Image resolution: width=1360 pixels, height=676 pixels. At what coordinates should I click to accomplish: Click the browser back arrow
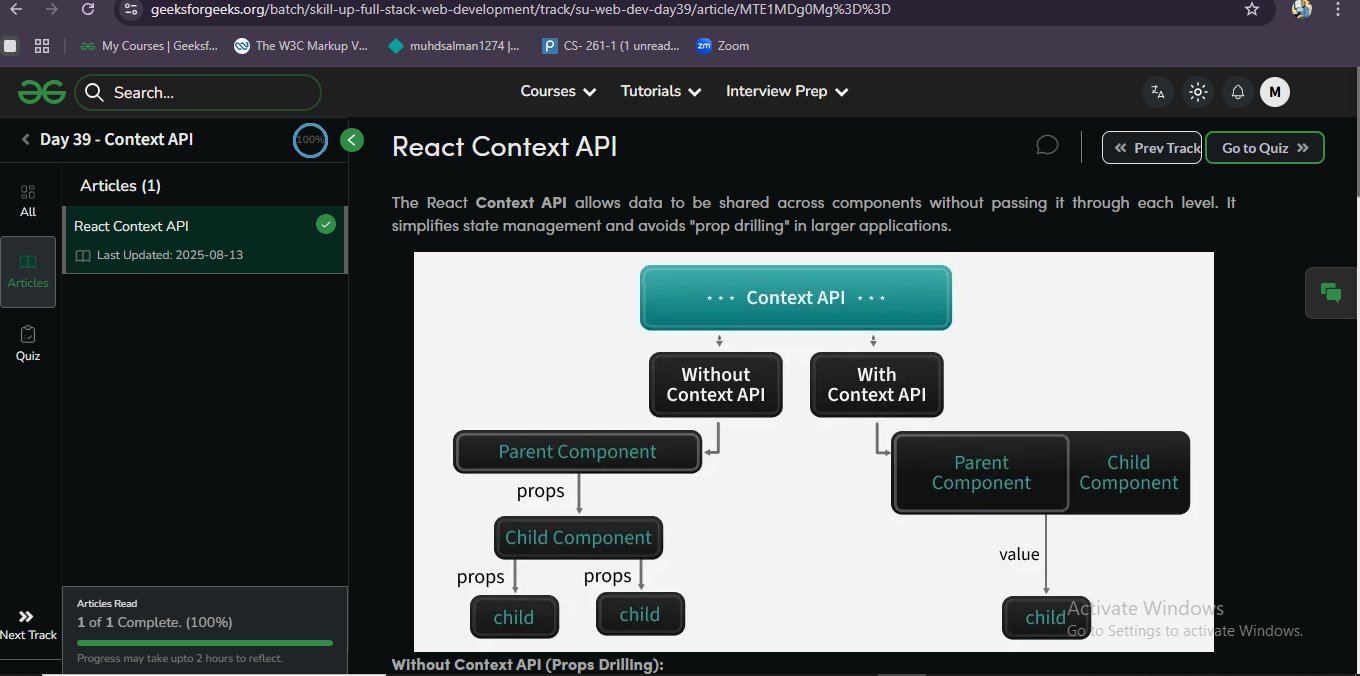pyautogui.click(x=16, y=9)
